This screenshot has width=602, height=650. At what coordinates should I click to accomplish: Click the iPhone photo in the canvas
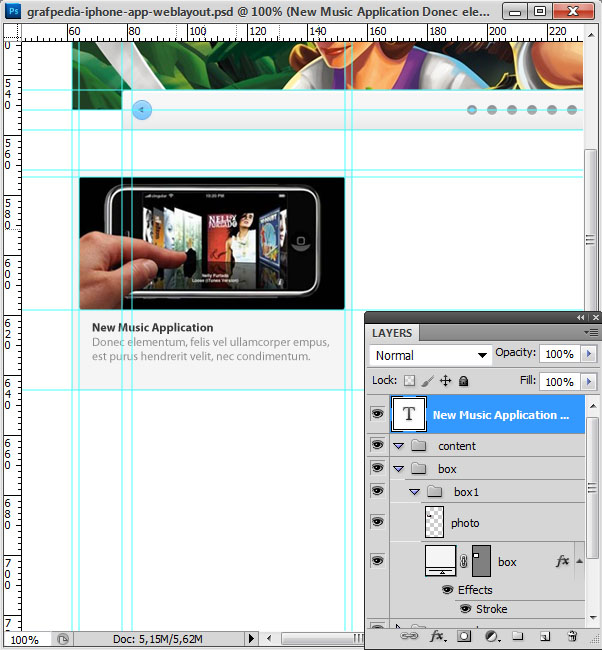[212, 243]
